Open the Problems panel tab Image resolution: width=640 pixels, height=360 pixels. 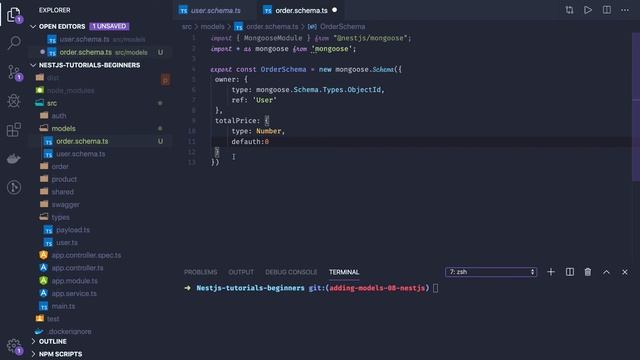coord(200,272)
